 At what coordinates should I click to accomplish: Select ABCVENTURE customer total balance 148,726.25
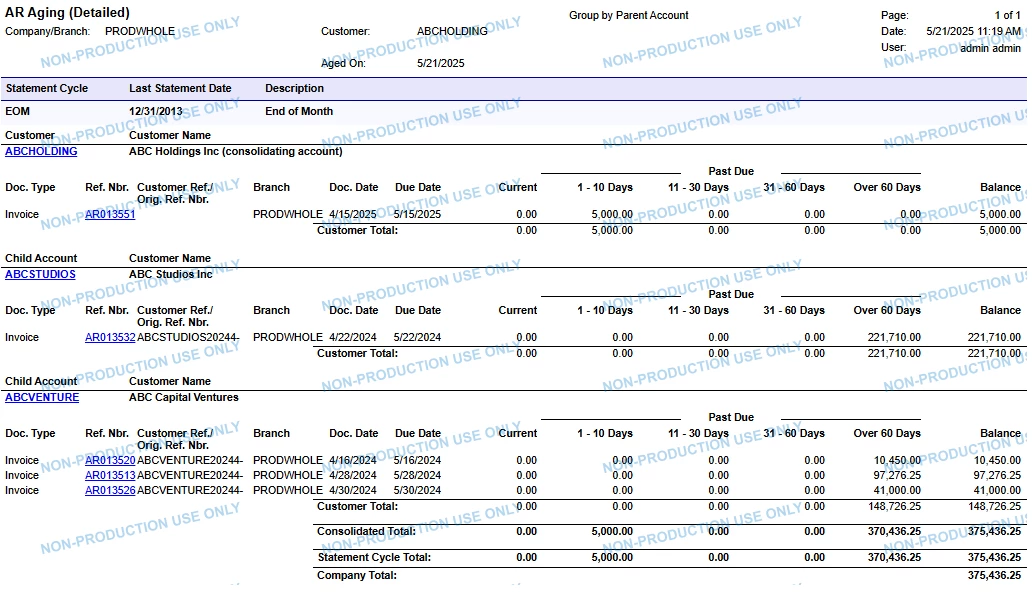(x=994, y=507)
